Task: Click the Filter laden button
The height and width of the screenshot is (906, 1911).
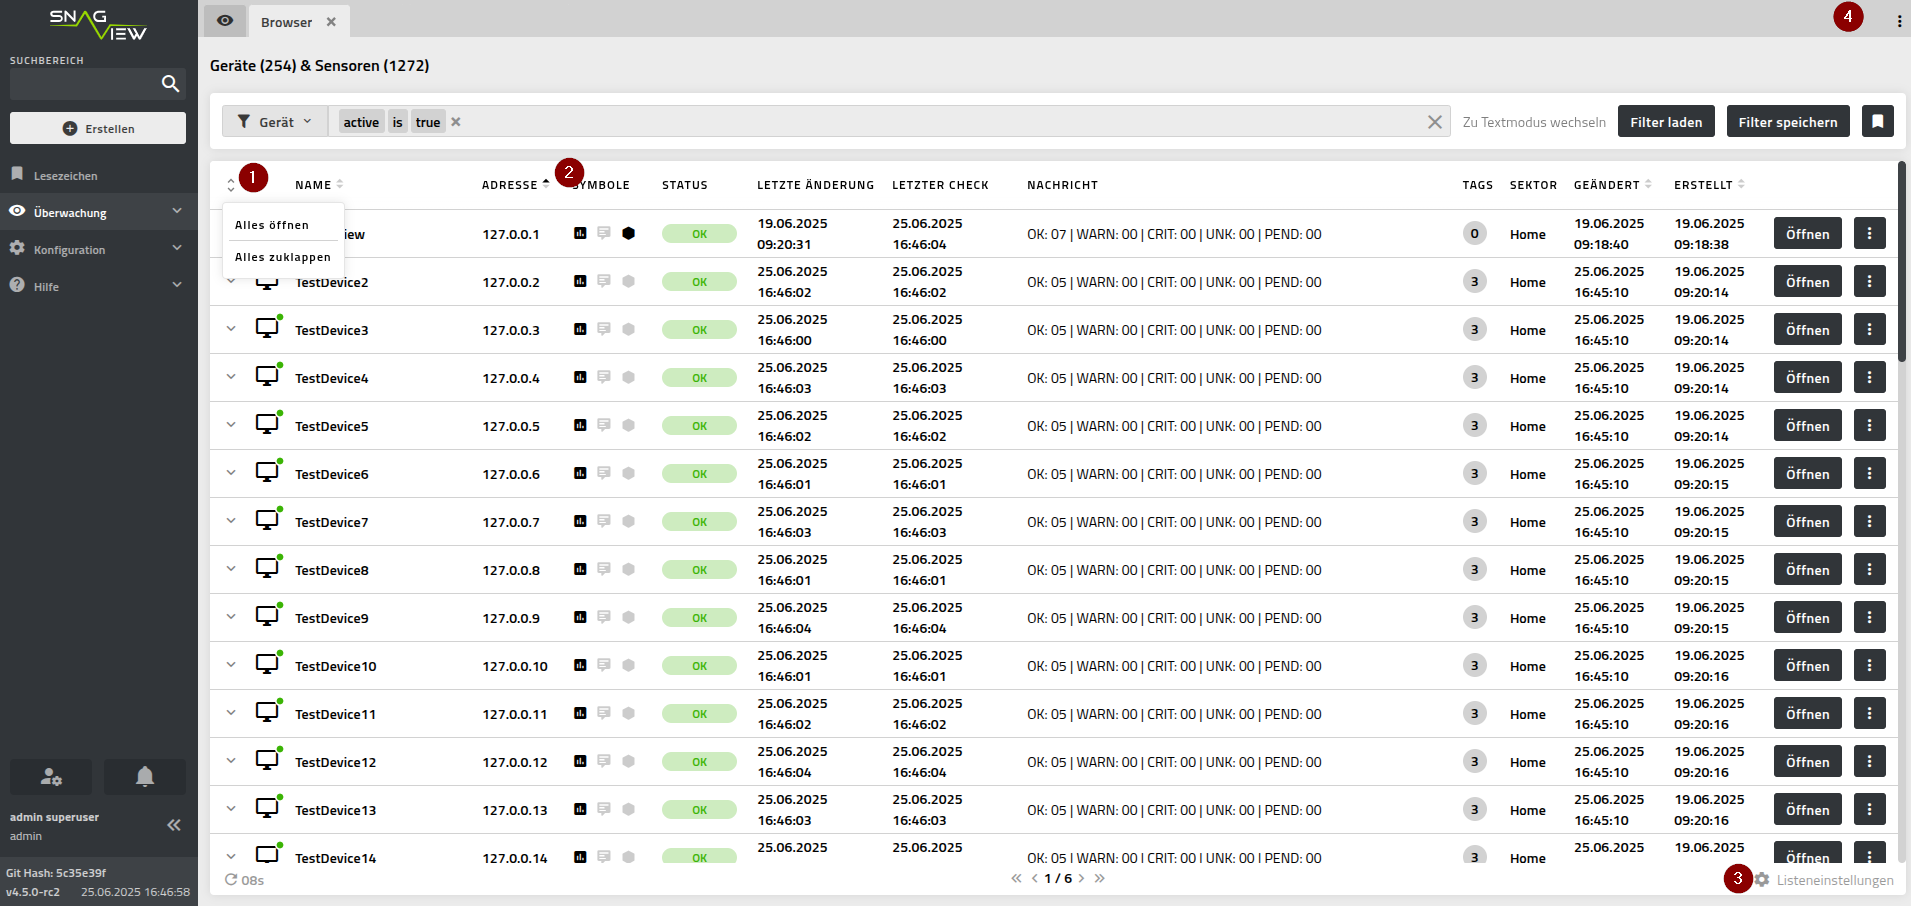Action: coord(1665,122)
